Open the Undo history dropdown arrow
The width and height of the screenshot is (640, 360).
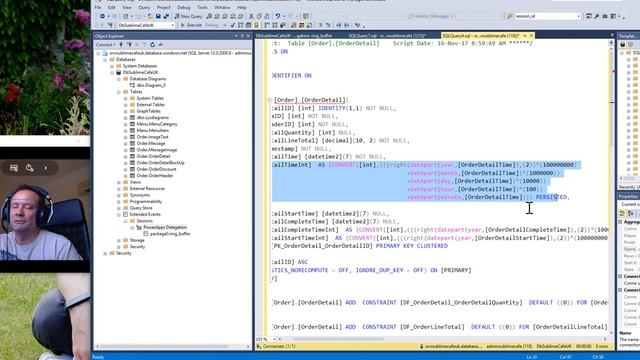pos(284,16)
